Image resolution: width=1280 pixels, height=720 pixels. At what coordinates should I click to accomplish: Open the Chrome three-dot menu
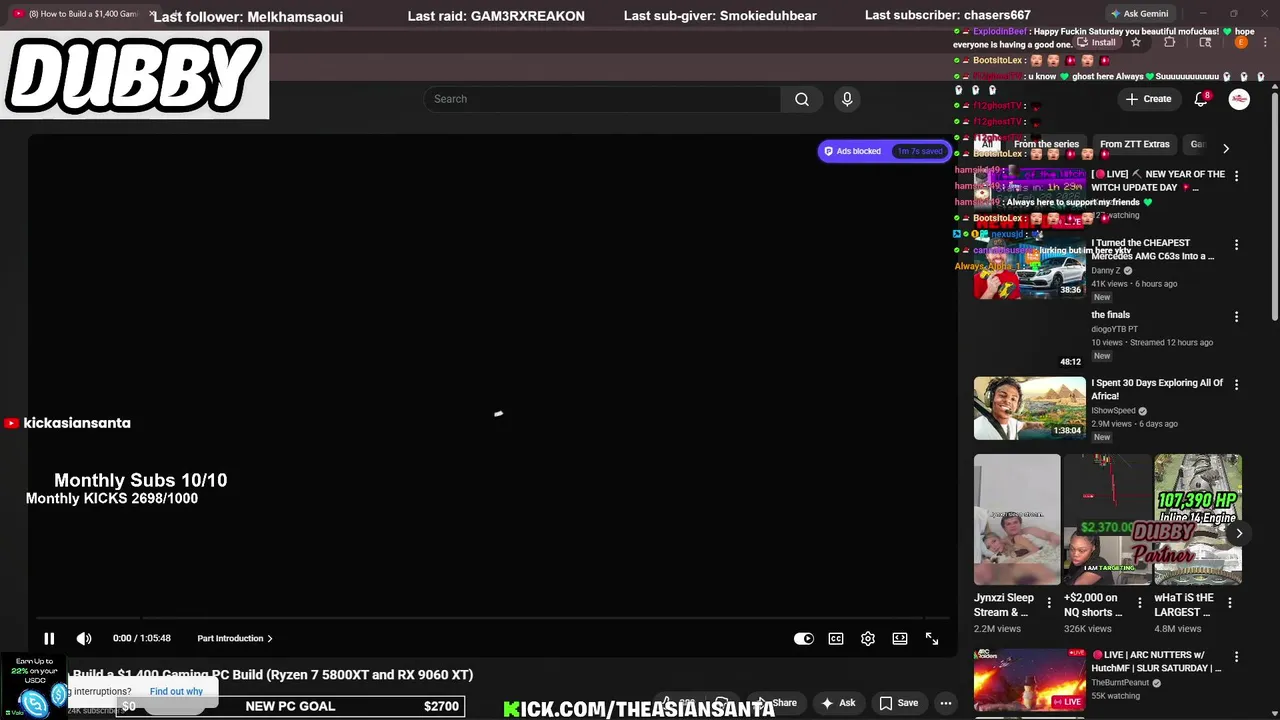(1265, 43)
